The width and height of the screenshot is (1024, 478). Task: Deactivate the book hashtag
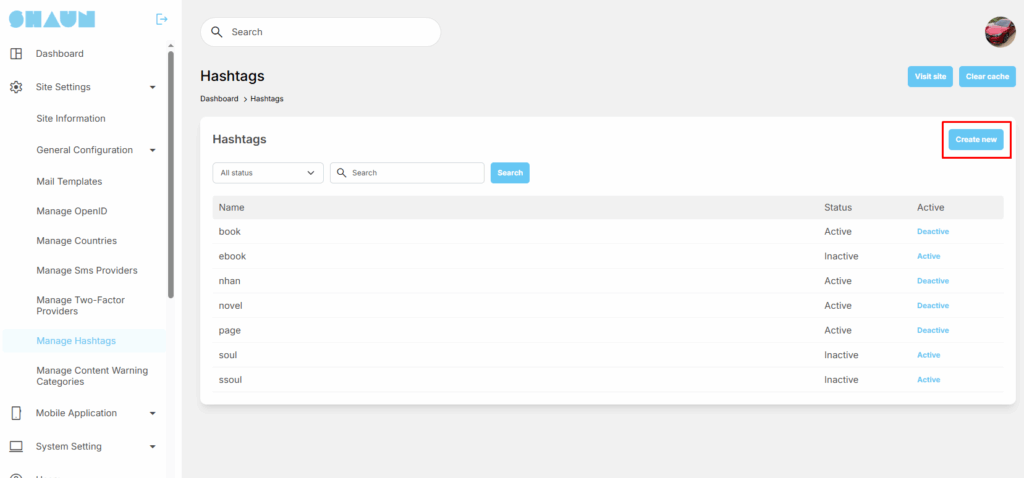(x=932, y=232)
